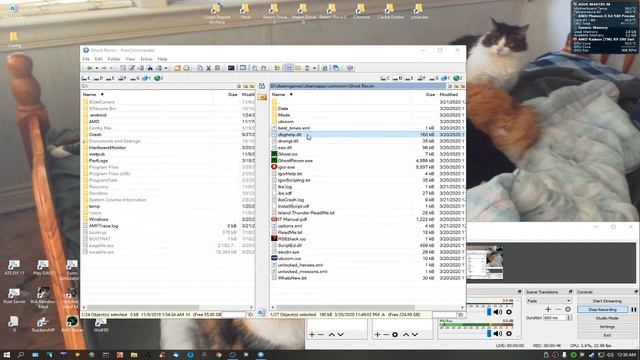The image size is (640, 360).
Task: Go back using FreeCommander's back arrow
Action: pos(89,68)
